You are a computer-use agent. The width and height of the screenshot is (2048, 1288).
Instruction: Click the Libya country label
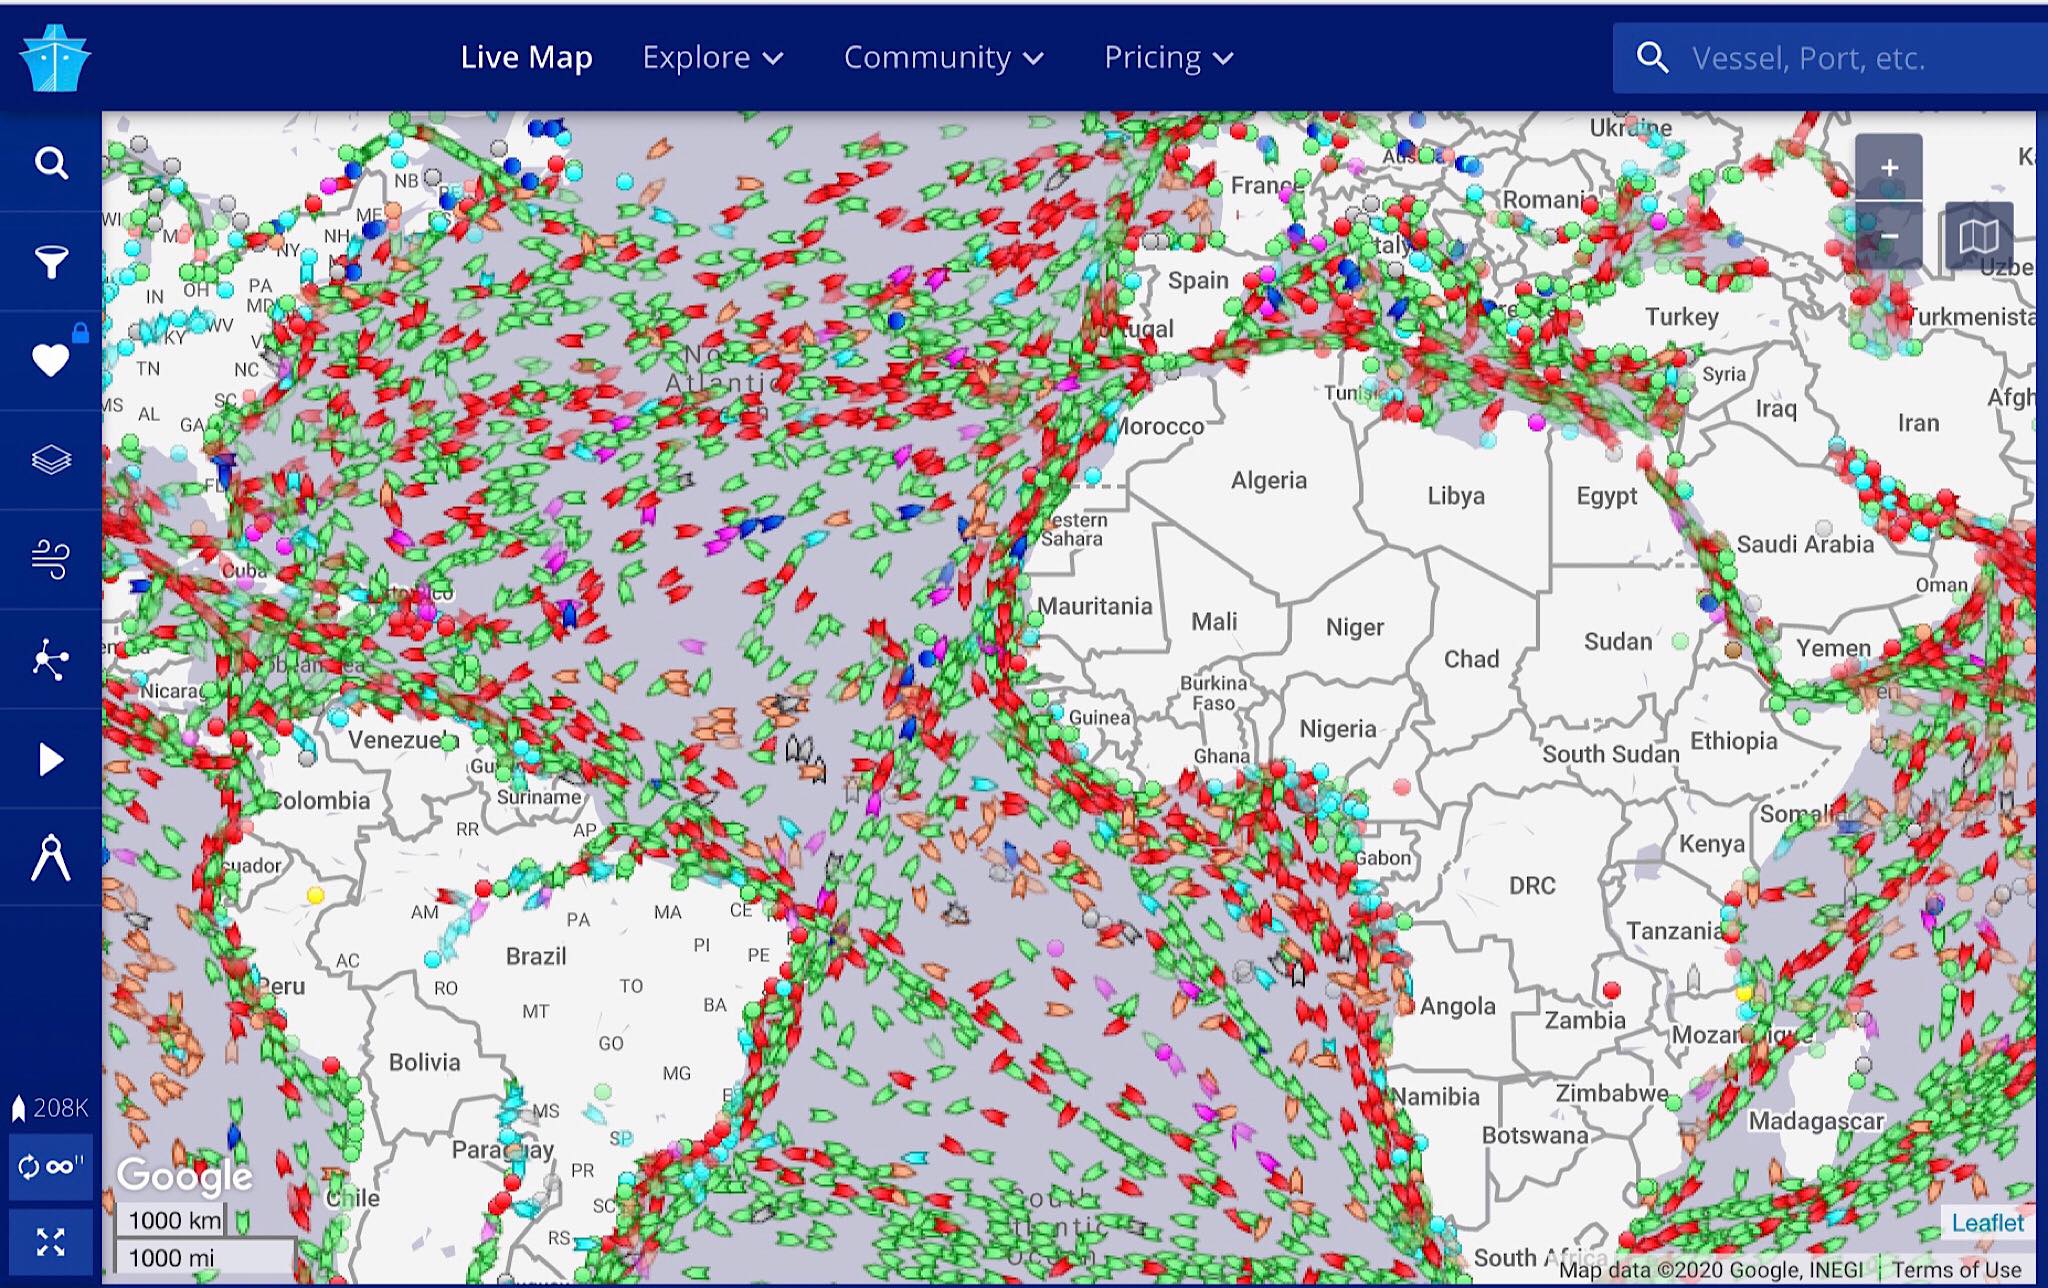point(1455,496)
